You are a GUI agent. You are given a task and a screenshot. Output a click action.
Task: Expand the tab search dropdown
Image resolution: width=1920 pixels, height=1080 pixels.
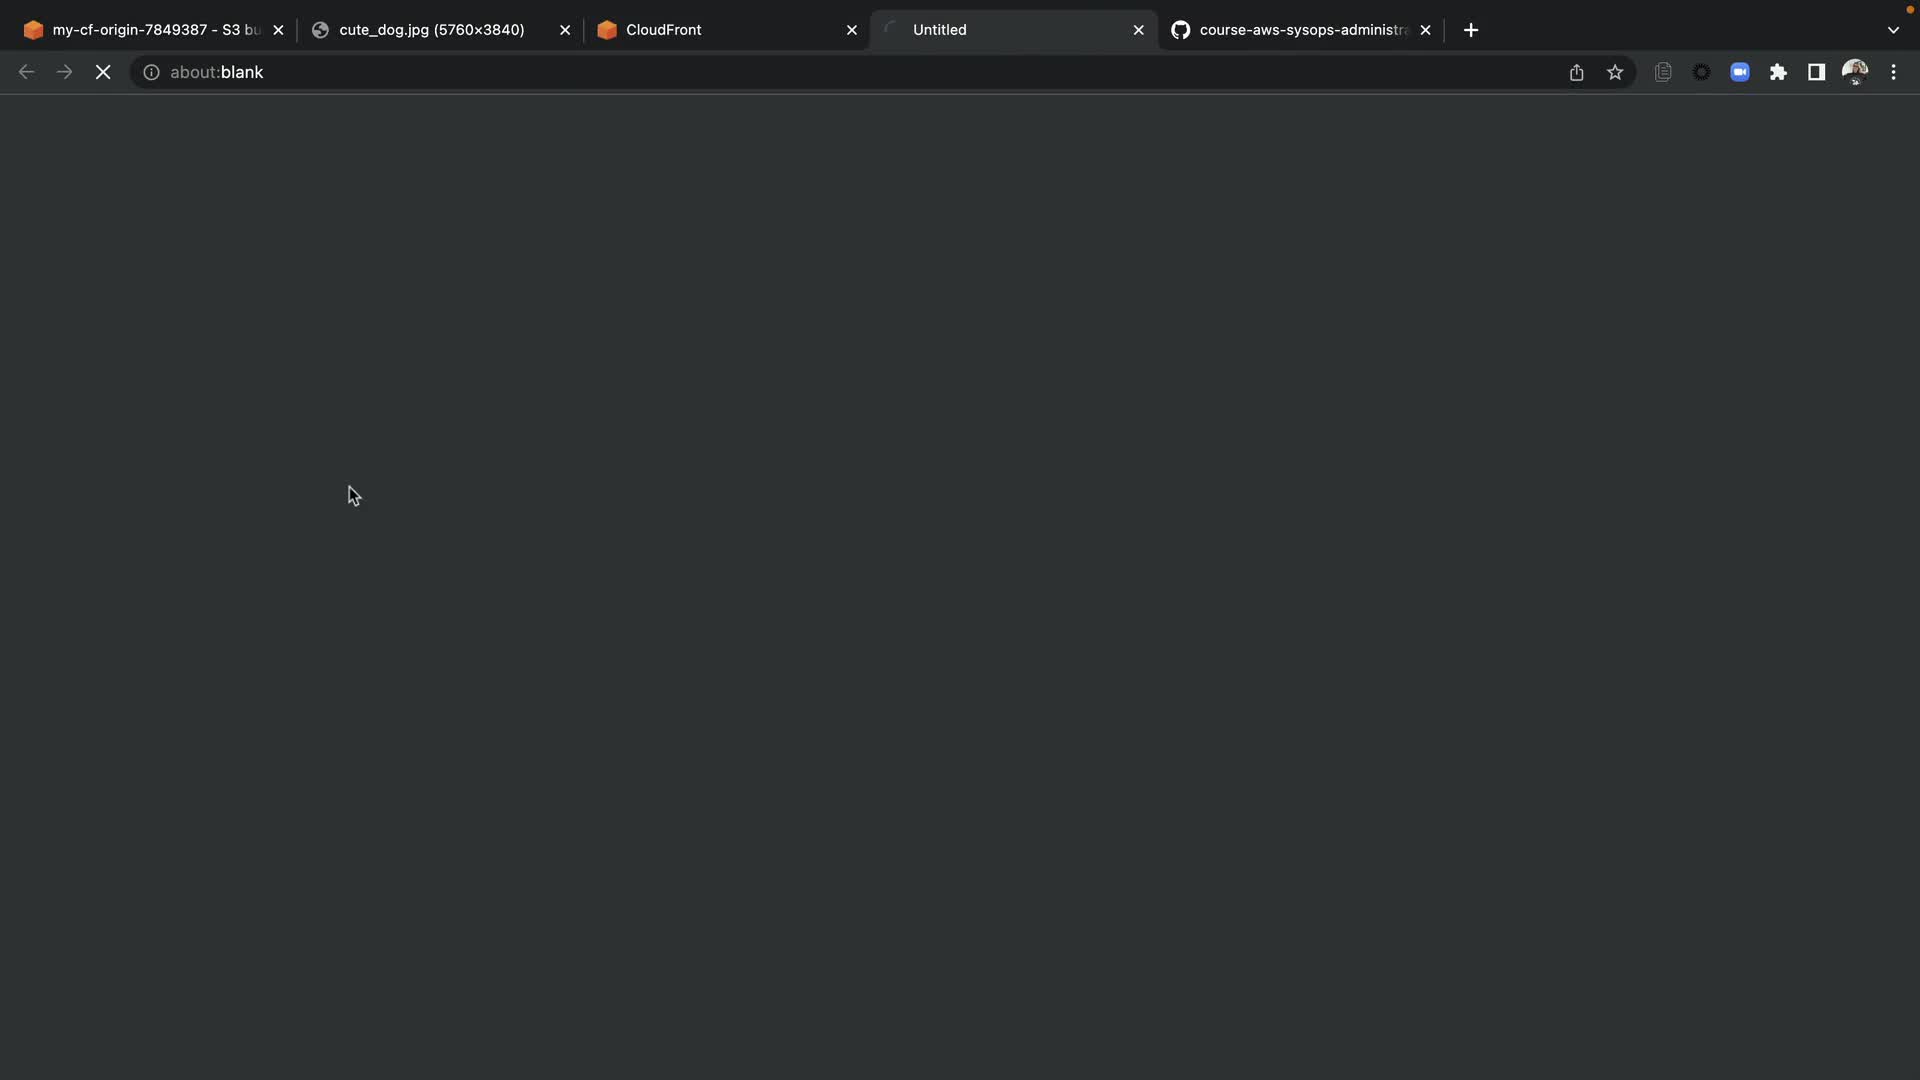coord(1893,30)
